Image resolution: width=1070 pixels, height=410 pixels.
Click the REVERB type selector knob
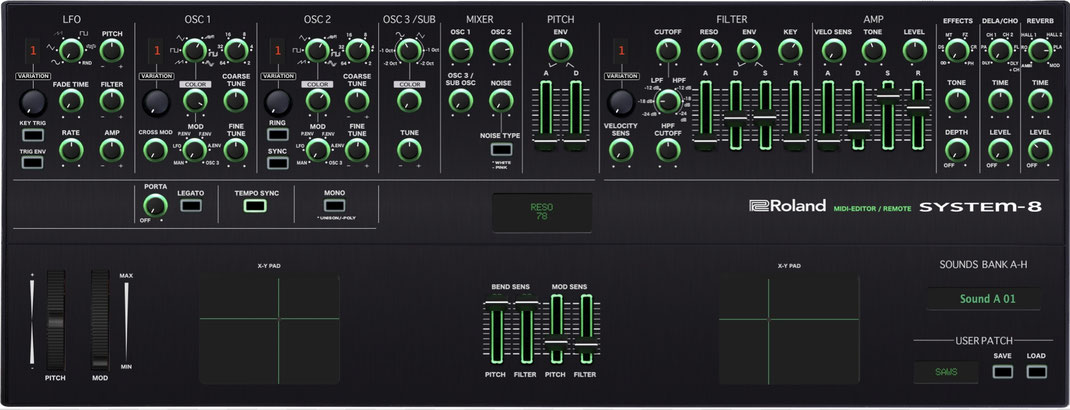1040,50
